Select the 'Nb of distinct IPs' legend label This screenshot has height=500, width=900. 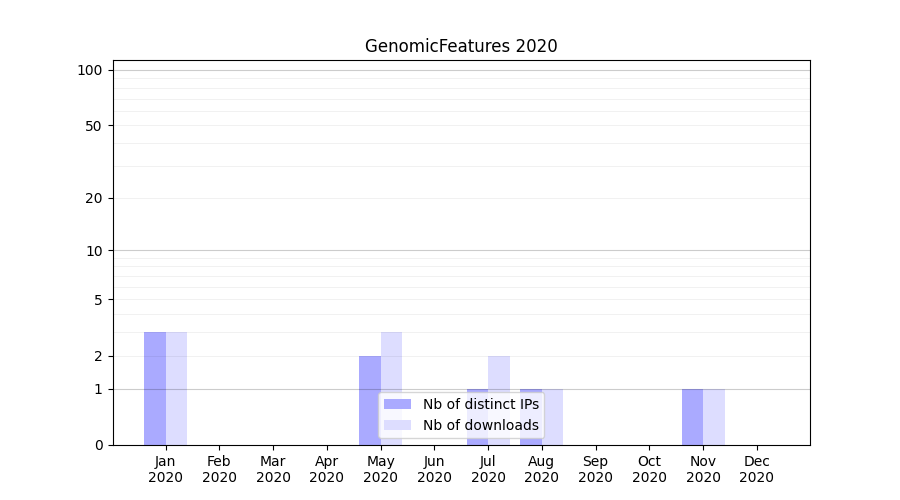point(480,404)
